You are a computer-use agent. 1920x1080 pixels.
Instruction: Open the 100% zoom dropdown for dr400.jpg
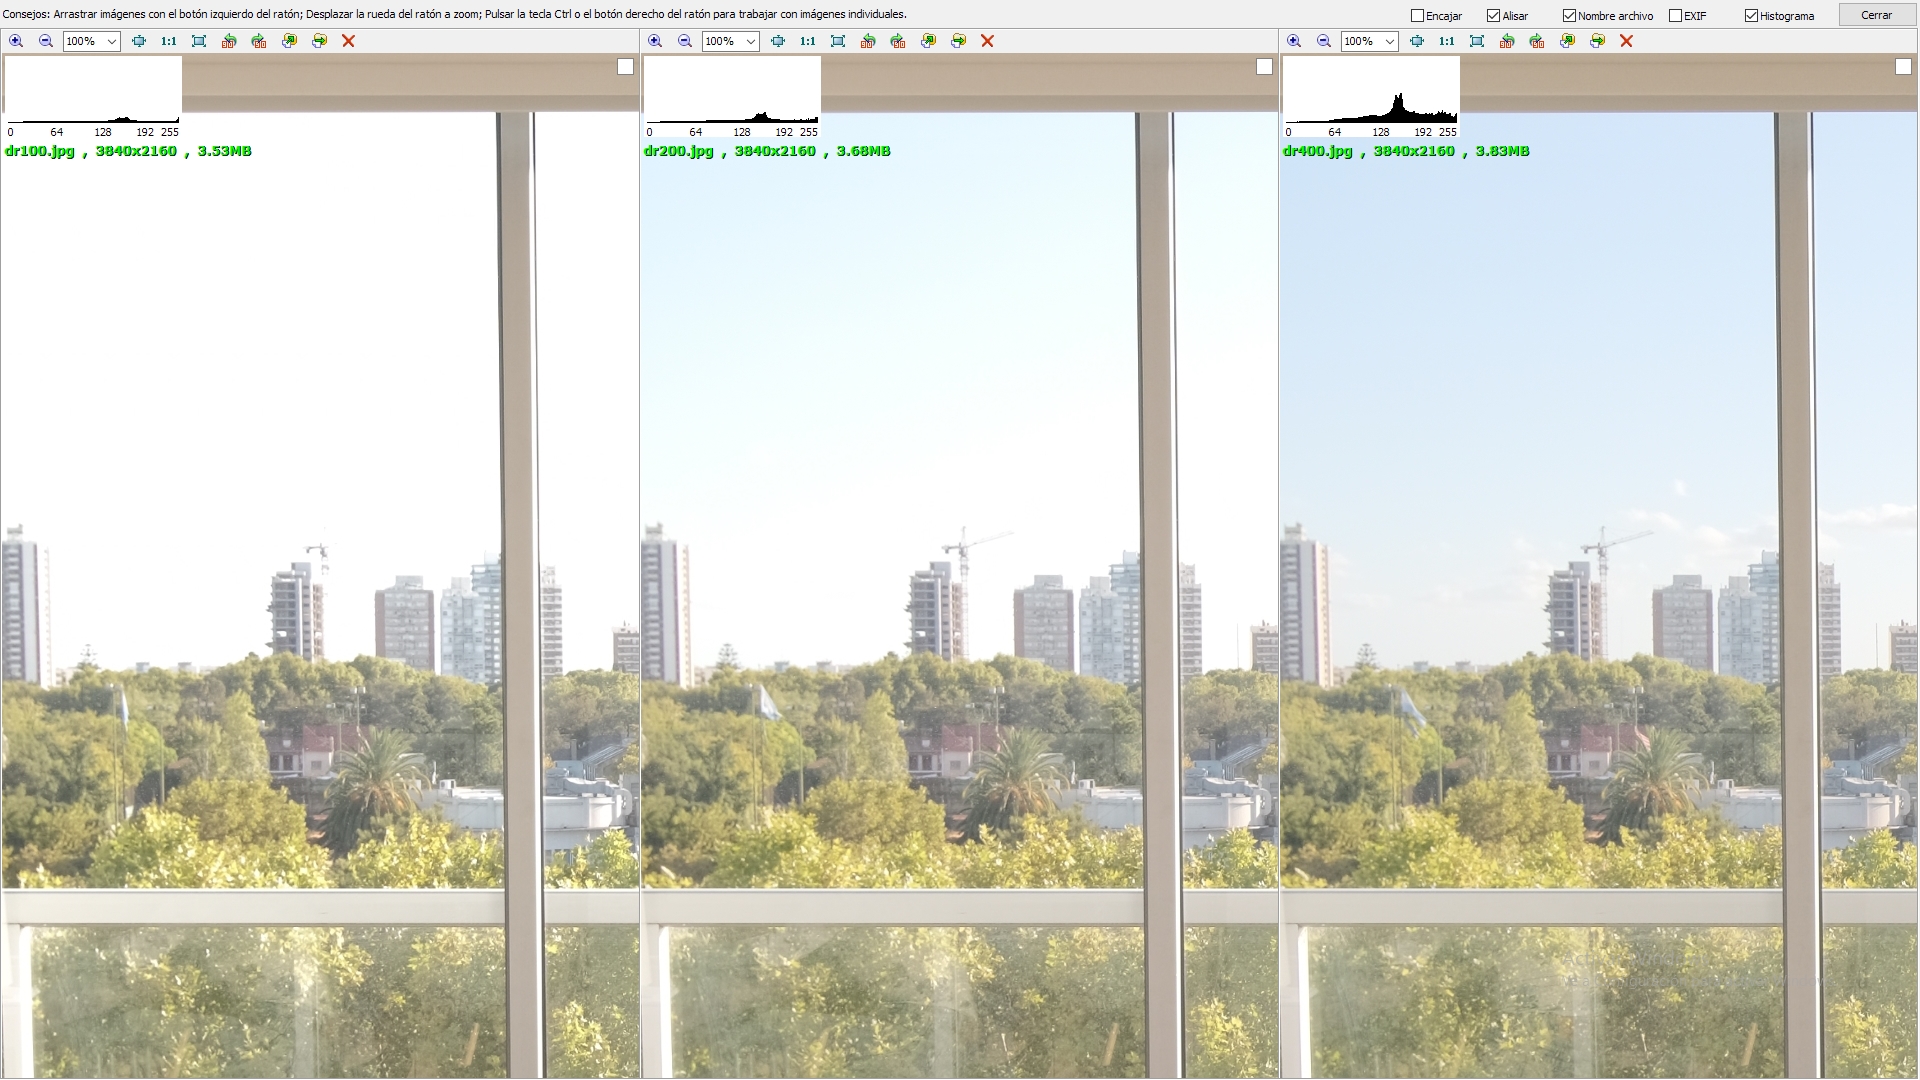click(1390, 41)
